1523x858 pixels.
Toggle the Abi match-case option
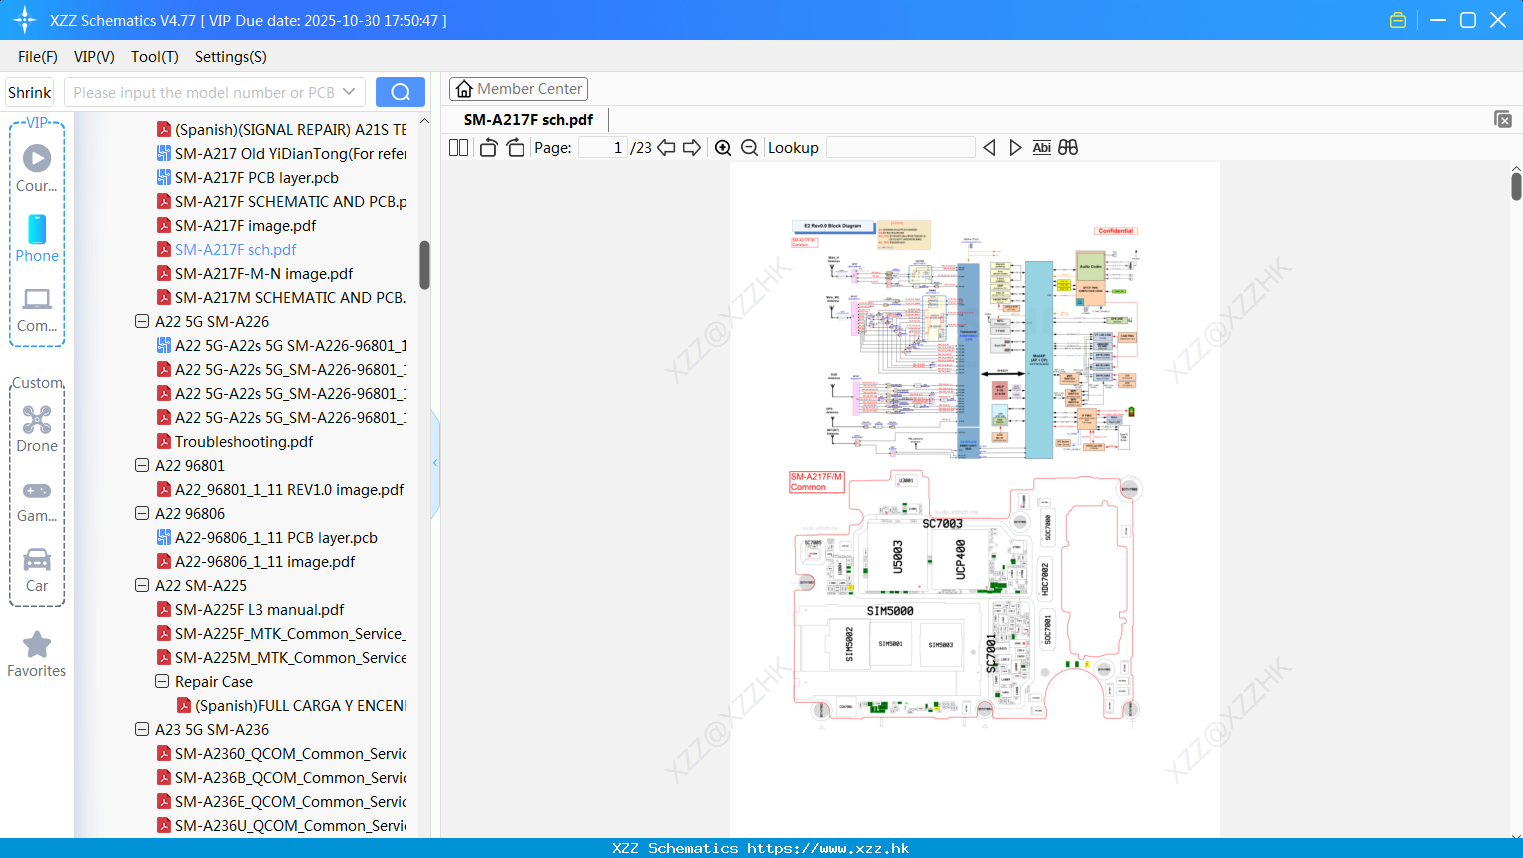pyautogui.click(x=1041, y=147)
